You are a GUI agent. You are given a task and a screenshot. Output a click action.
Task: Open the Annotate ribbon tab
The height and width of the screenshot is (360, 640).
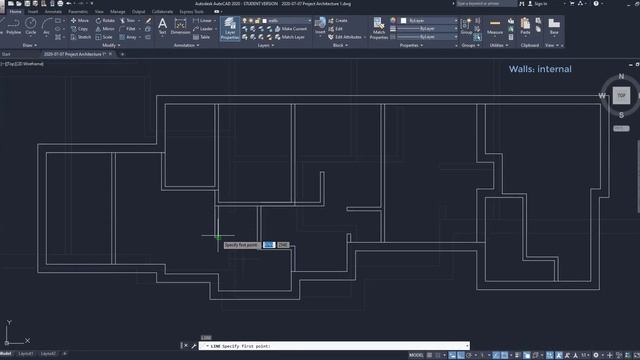tap(53, 12)
